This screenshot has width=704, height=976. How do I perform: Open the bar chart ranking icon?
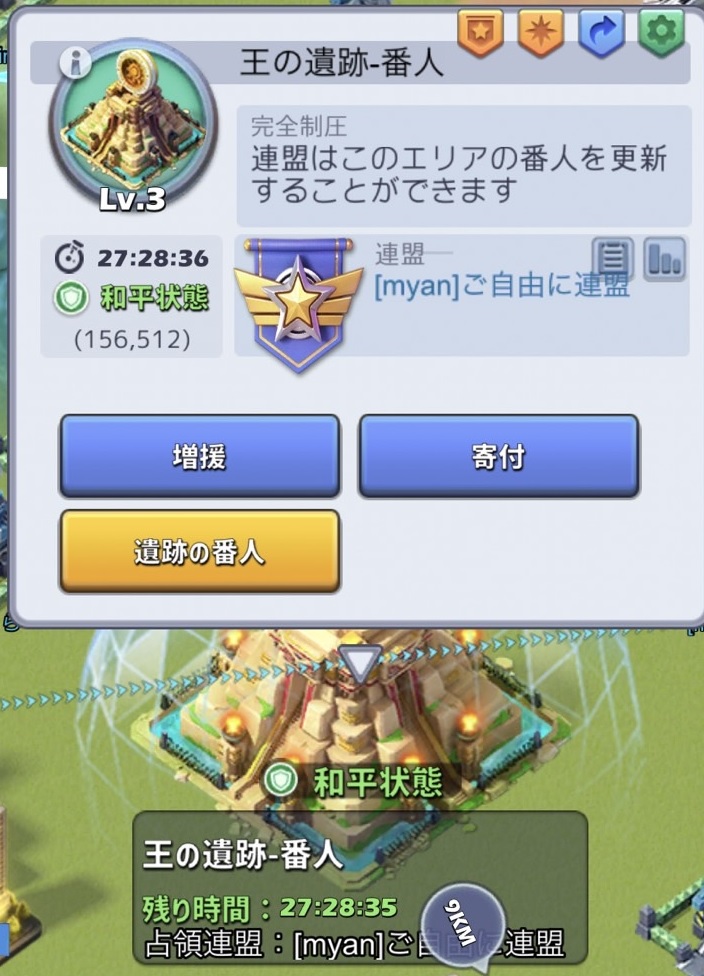[665, 258]
